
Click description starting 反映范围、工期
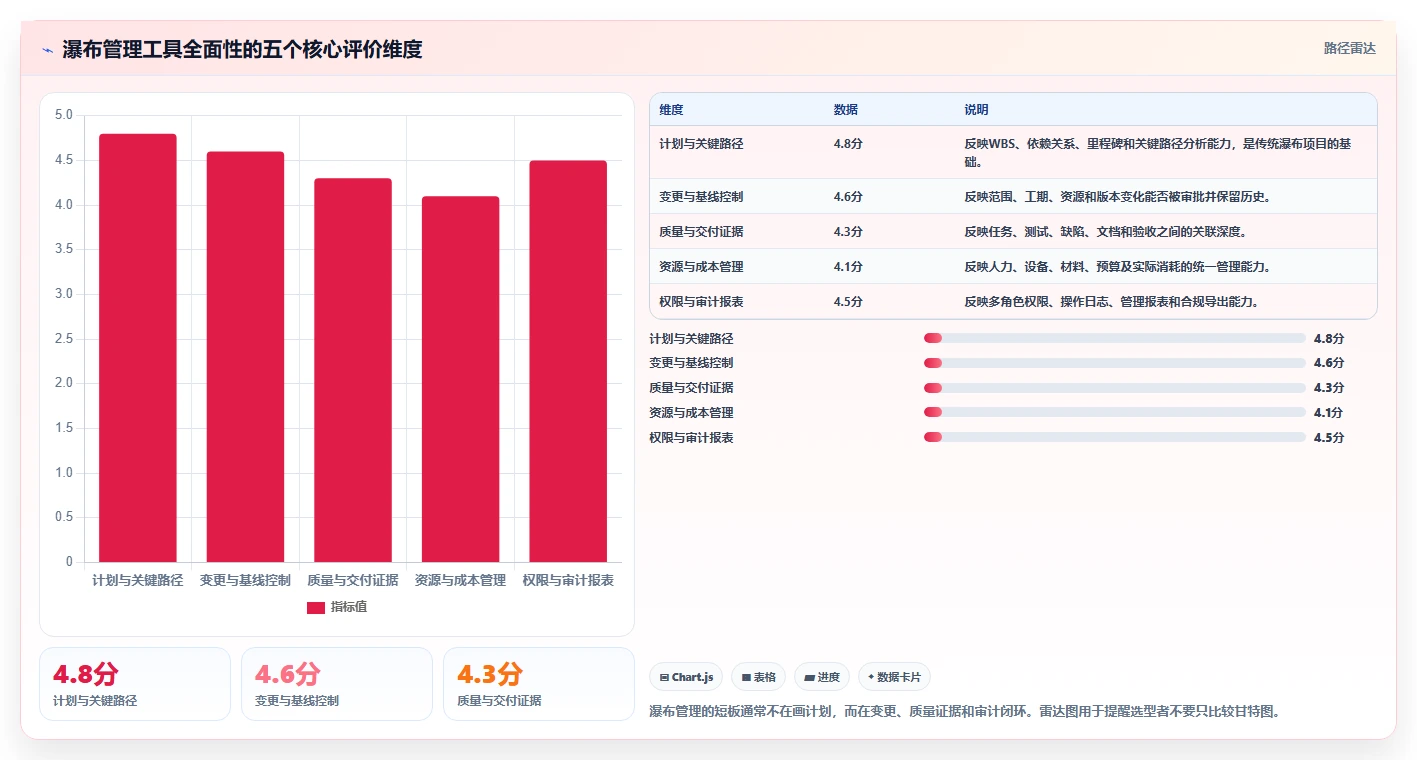coord(1118,197)
